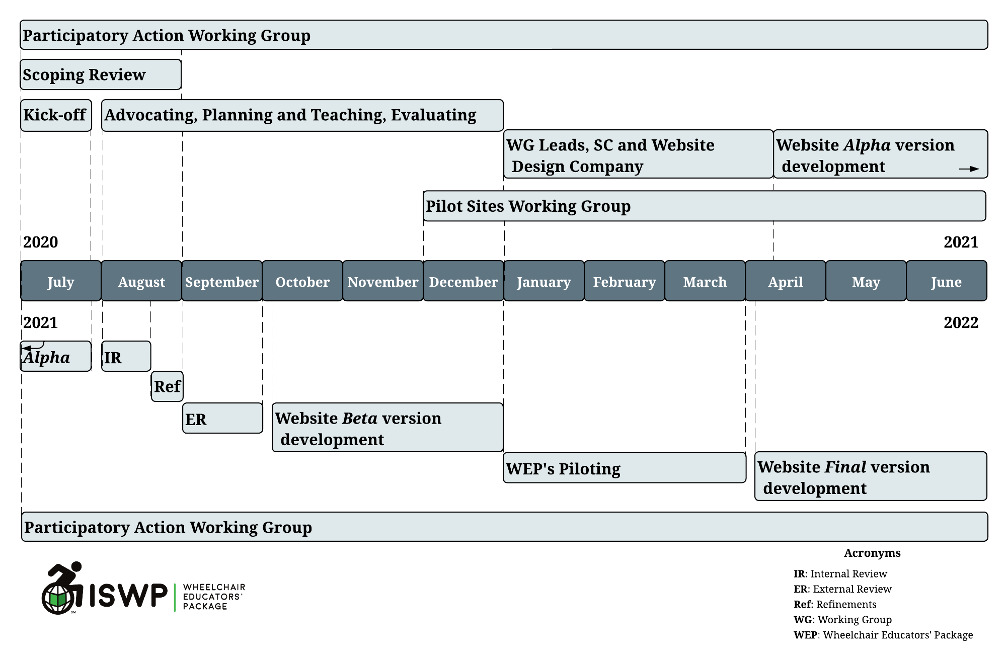The height and width of the screenshot is (664, 1008).
Task: Click the Alpha box under July
Action: [x=56, y=357]
